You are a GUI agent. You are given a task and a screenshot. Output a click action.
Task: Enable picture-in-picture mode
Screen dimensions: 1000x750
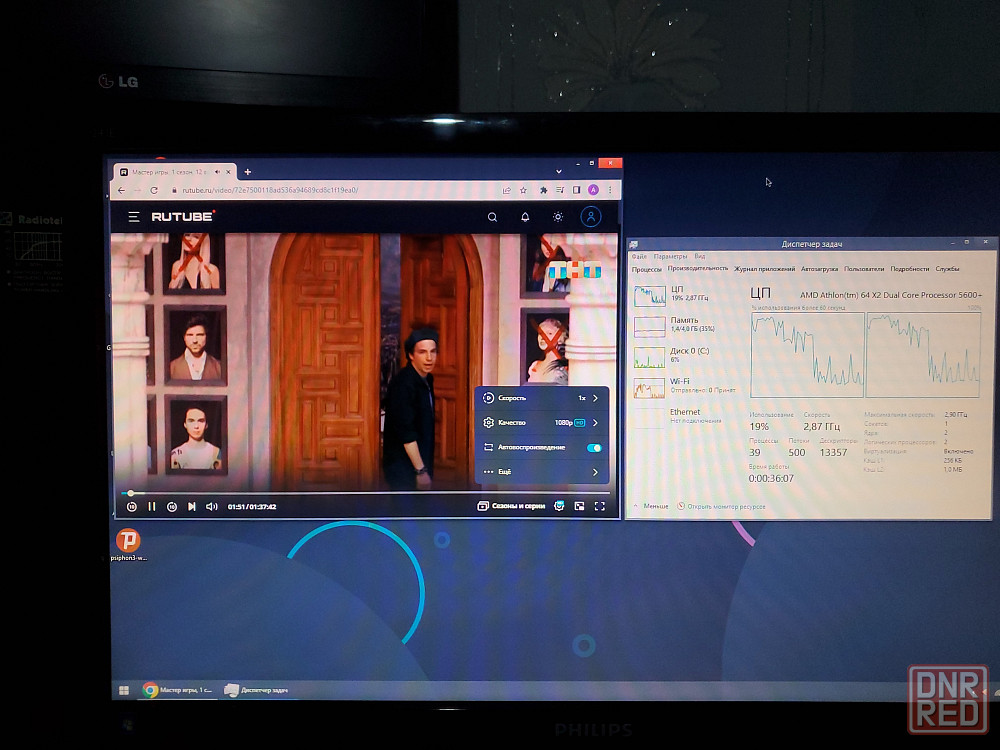579,506
